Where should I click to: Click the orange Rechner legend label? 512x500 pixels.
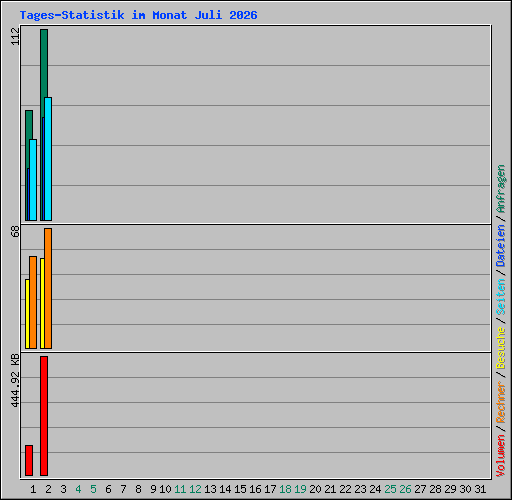(501, 402)
